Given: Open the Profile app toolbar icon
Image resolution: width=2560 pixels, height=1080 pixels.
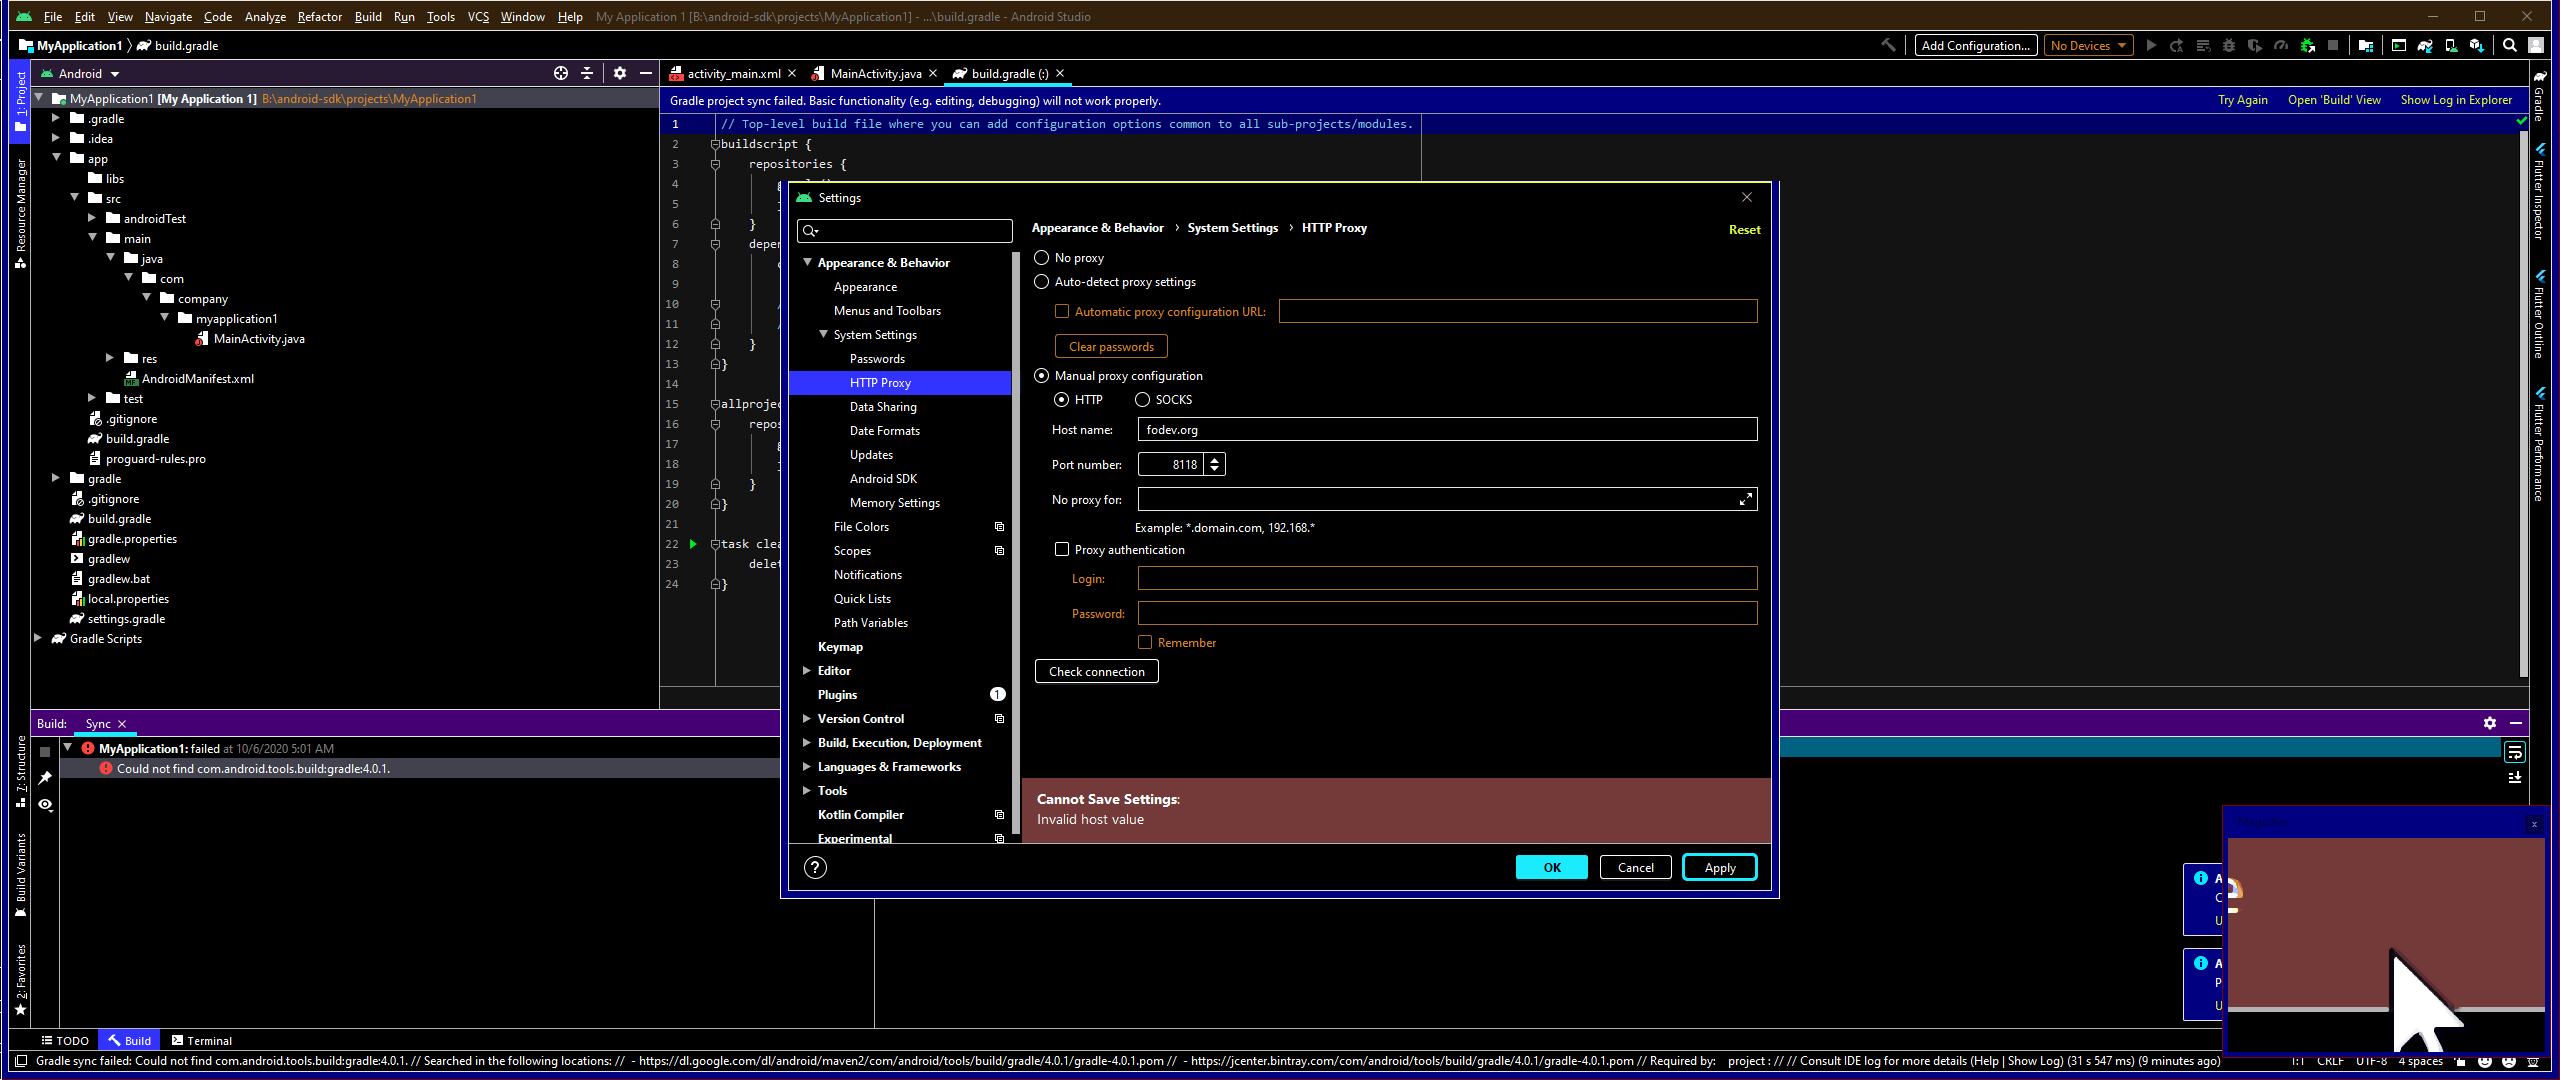Looking at the screenshot, I should (x=2283, y=45).
